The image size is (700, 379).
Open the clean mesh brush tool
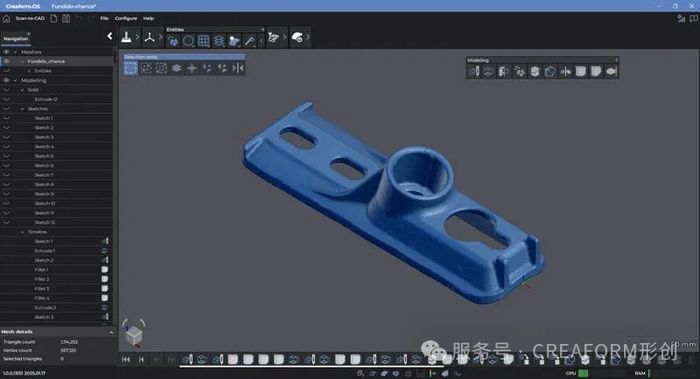tap(126, 38)
